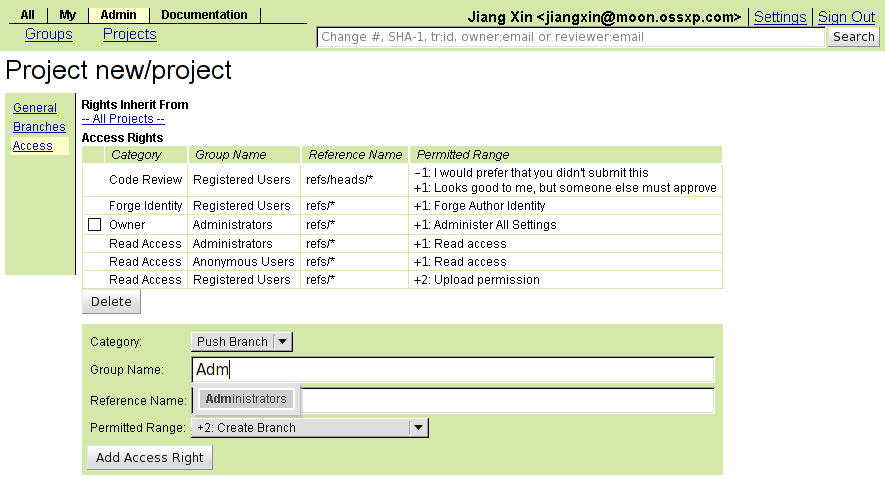Open the Settings link
Screen dimensions: 885x483
(780, 17)
